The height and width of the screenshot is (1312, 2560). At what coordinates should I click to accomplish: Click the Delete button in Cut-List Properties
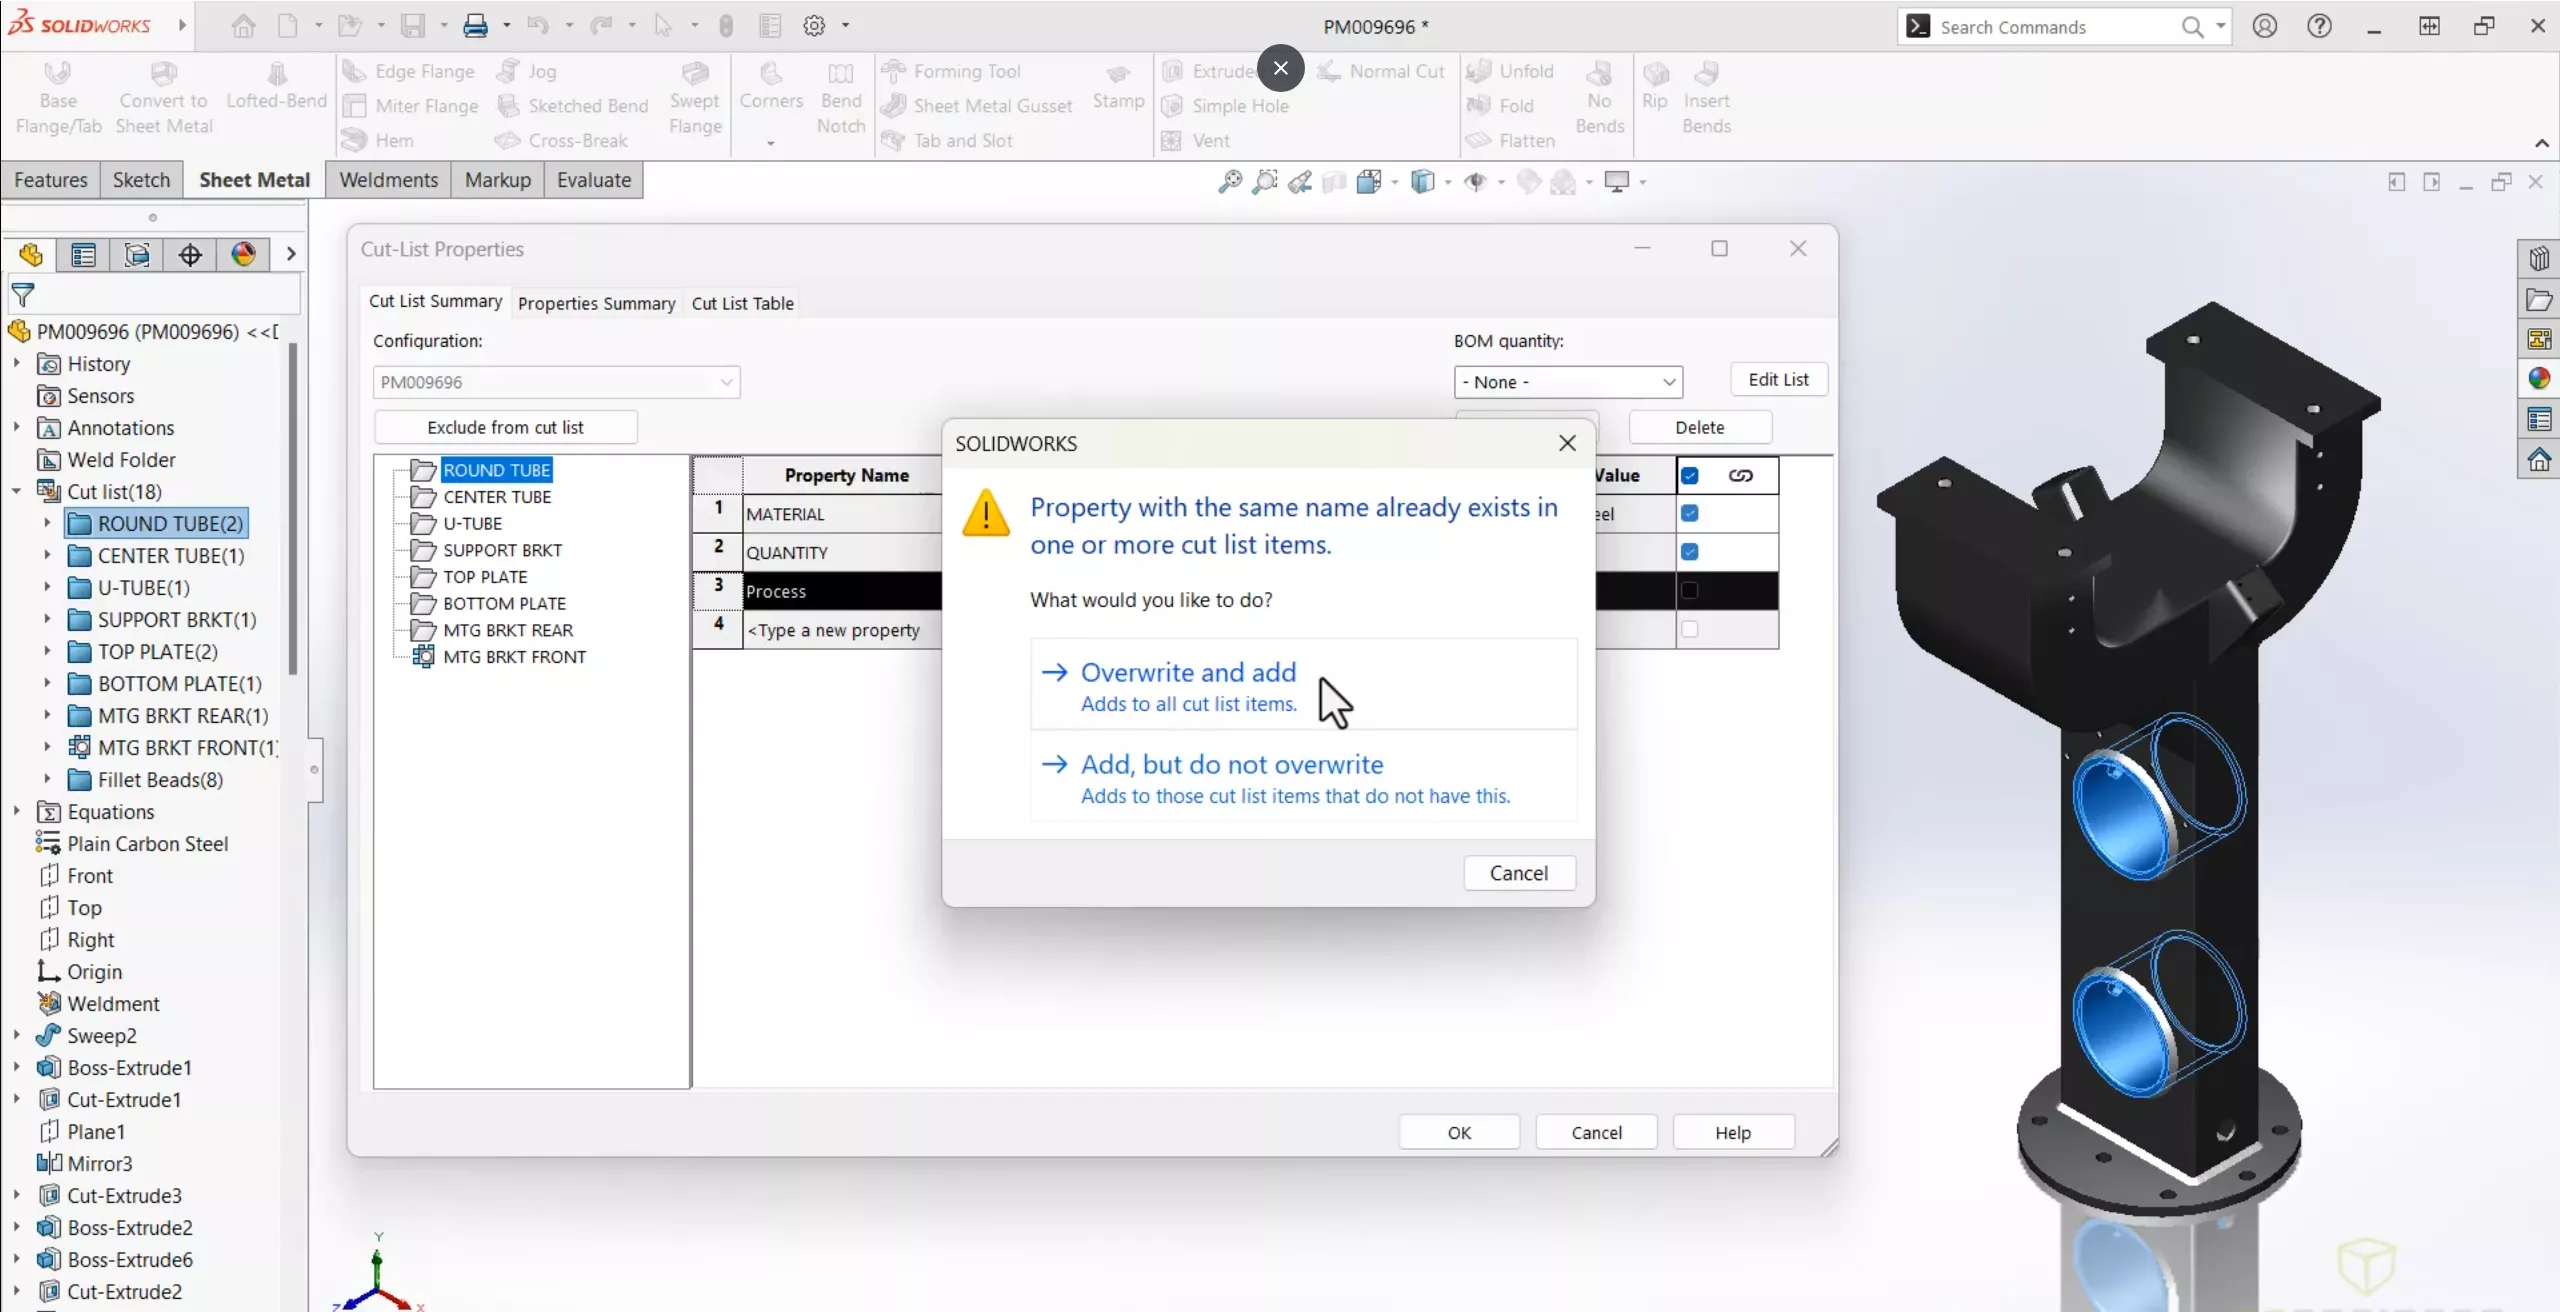point(1700,427)
